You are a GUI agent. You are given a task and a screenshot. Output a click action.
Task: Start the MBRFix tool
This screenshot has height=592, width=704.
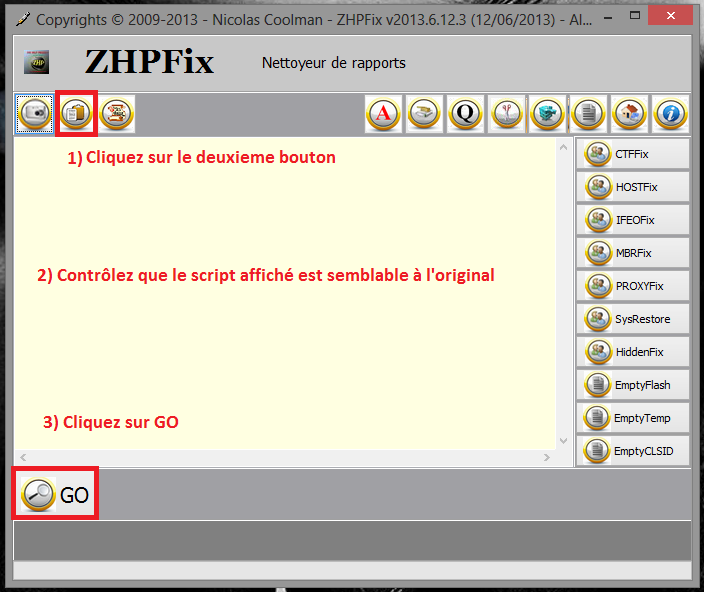(x=633, y=253)
